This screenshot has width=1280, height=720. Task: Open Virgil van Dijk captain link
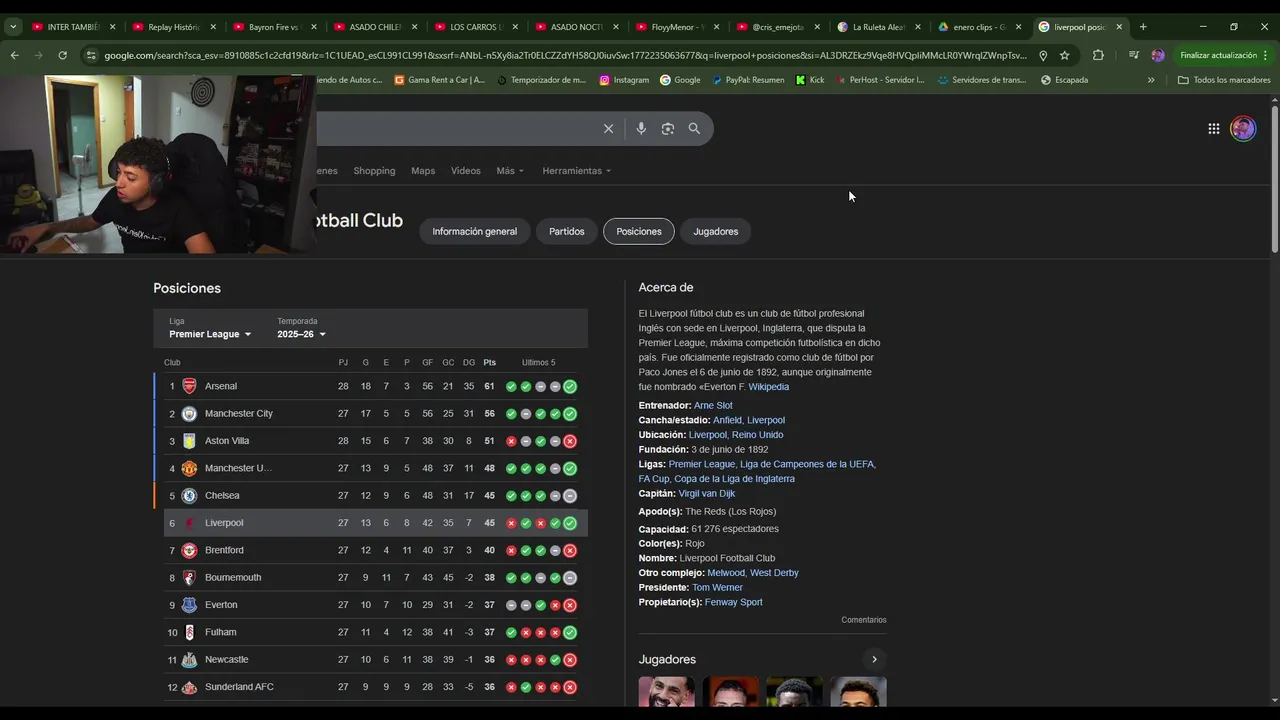pos(707,494)
